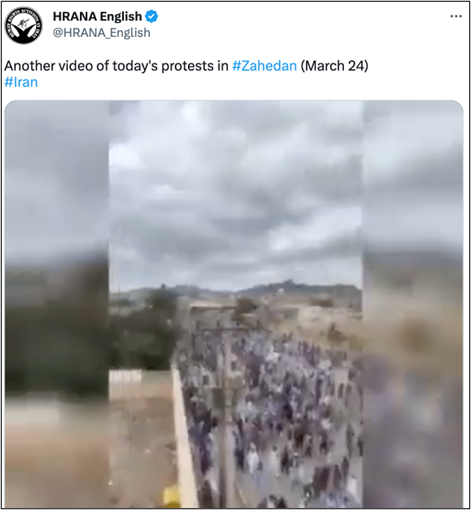Click the tweet text about today's protests
Screen dimensions: 471x510
(186, 66)
